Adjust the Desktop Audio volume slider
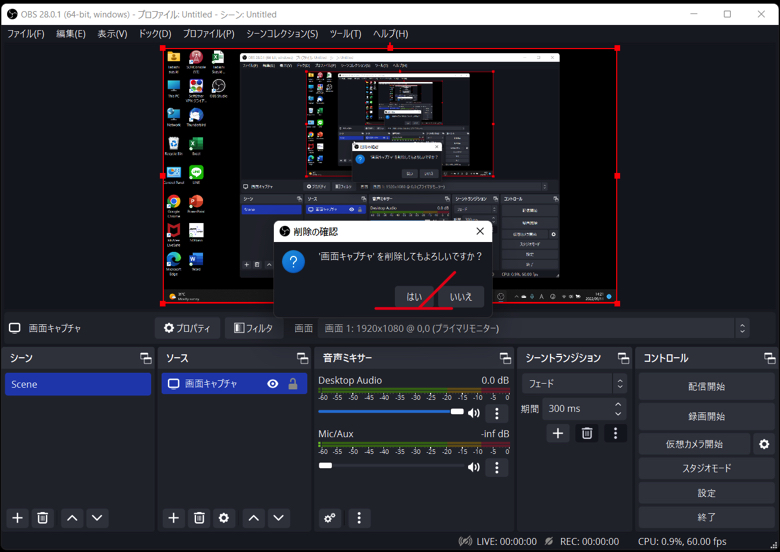Image resolution: width=780 pixels, height=552 pixels. [x=391, y=412]
